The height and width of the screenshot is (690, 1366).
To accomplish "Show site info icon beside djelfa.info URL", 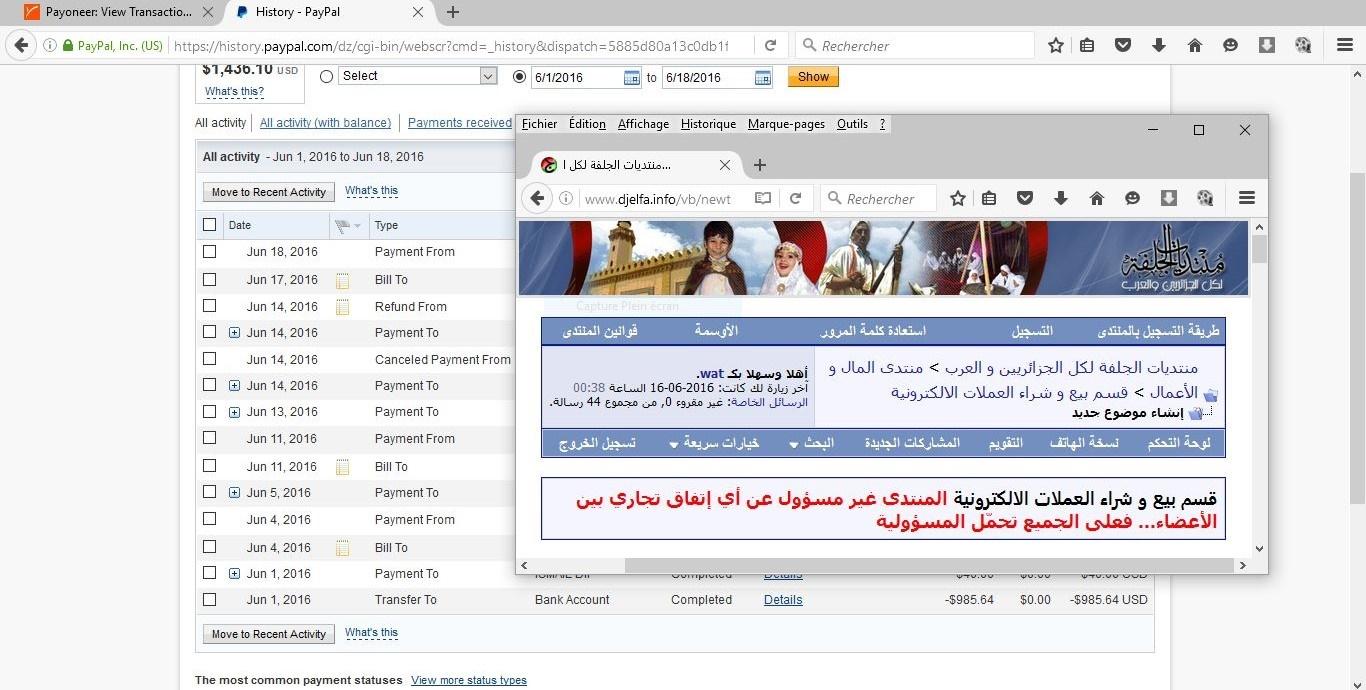I will pyautogui.click(x=566, y=198).
